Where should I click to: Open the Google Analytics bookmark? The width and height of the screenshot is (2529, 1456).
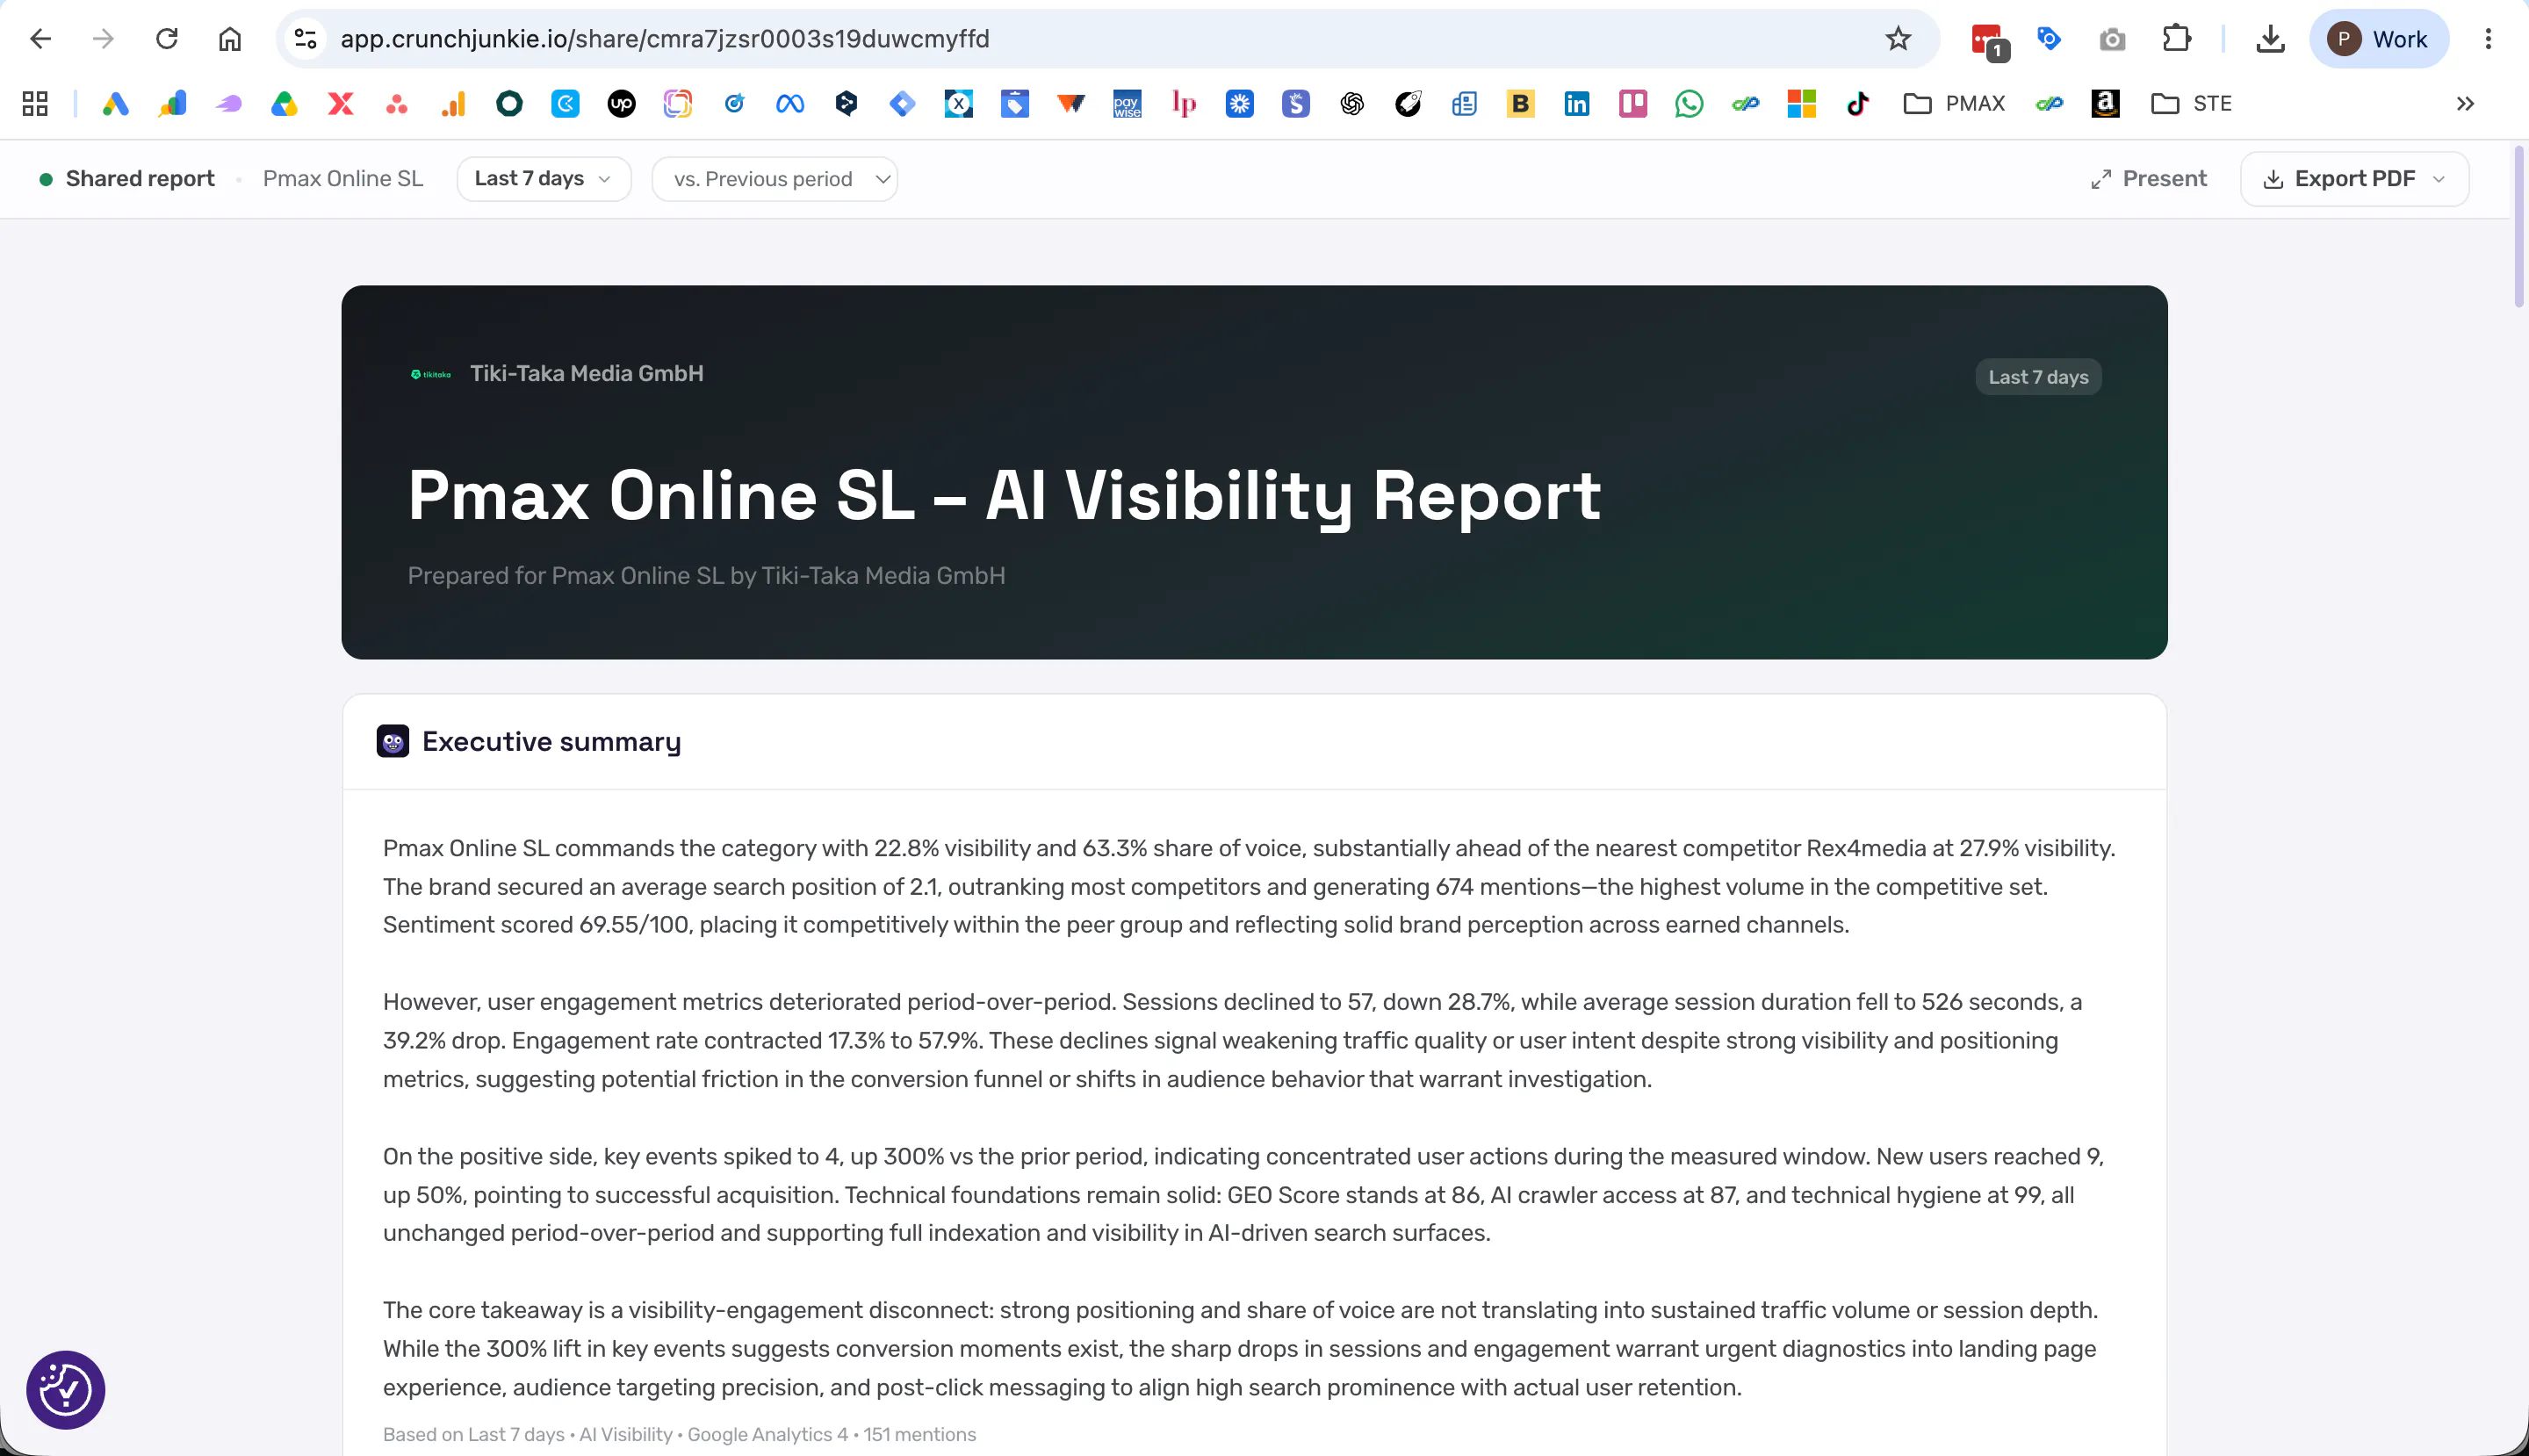point(453,103)
